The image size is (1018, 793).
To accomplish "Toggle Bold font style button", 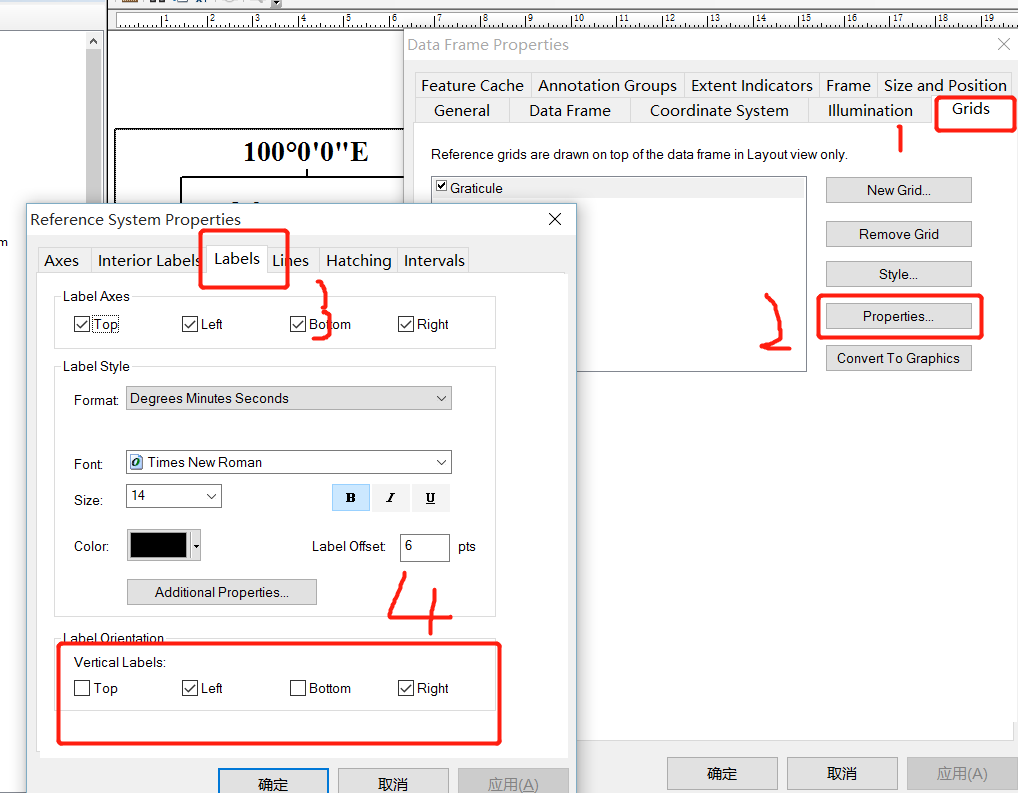I will coord(351,497).
